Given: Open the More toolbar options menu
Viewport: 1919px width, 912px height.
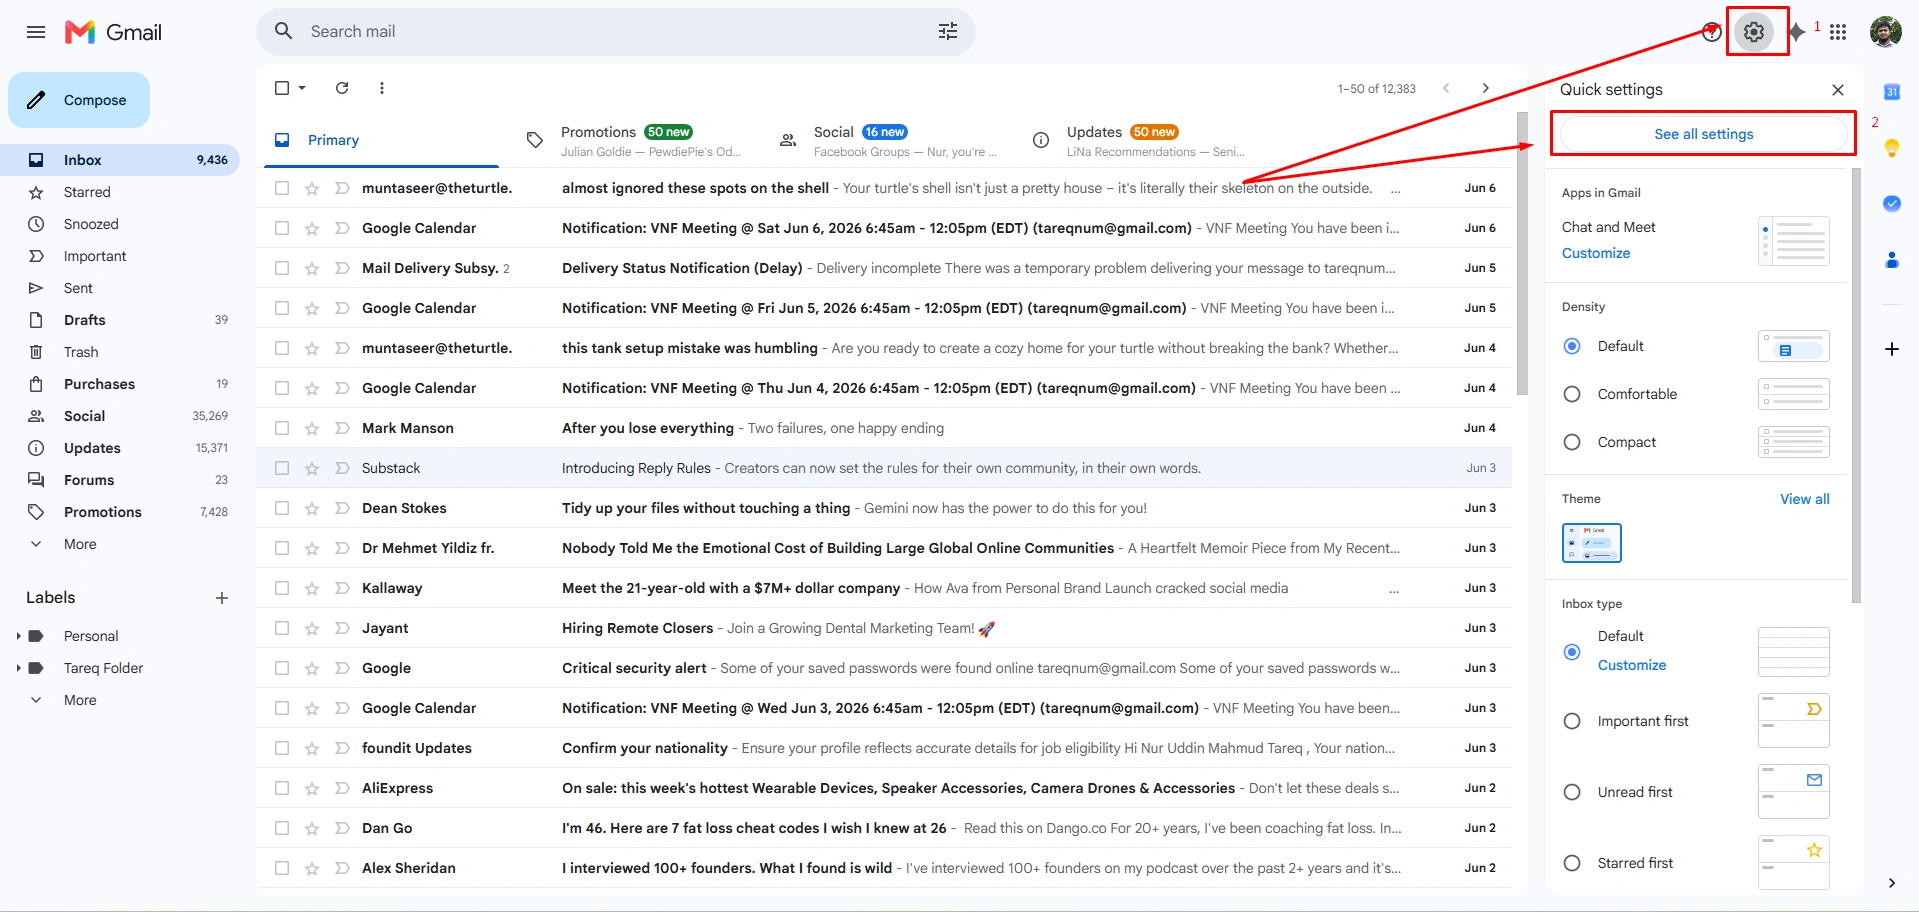Looking at the screenshot, I should (x=382, y=88).
